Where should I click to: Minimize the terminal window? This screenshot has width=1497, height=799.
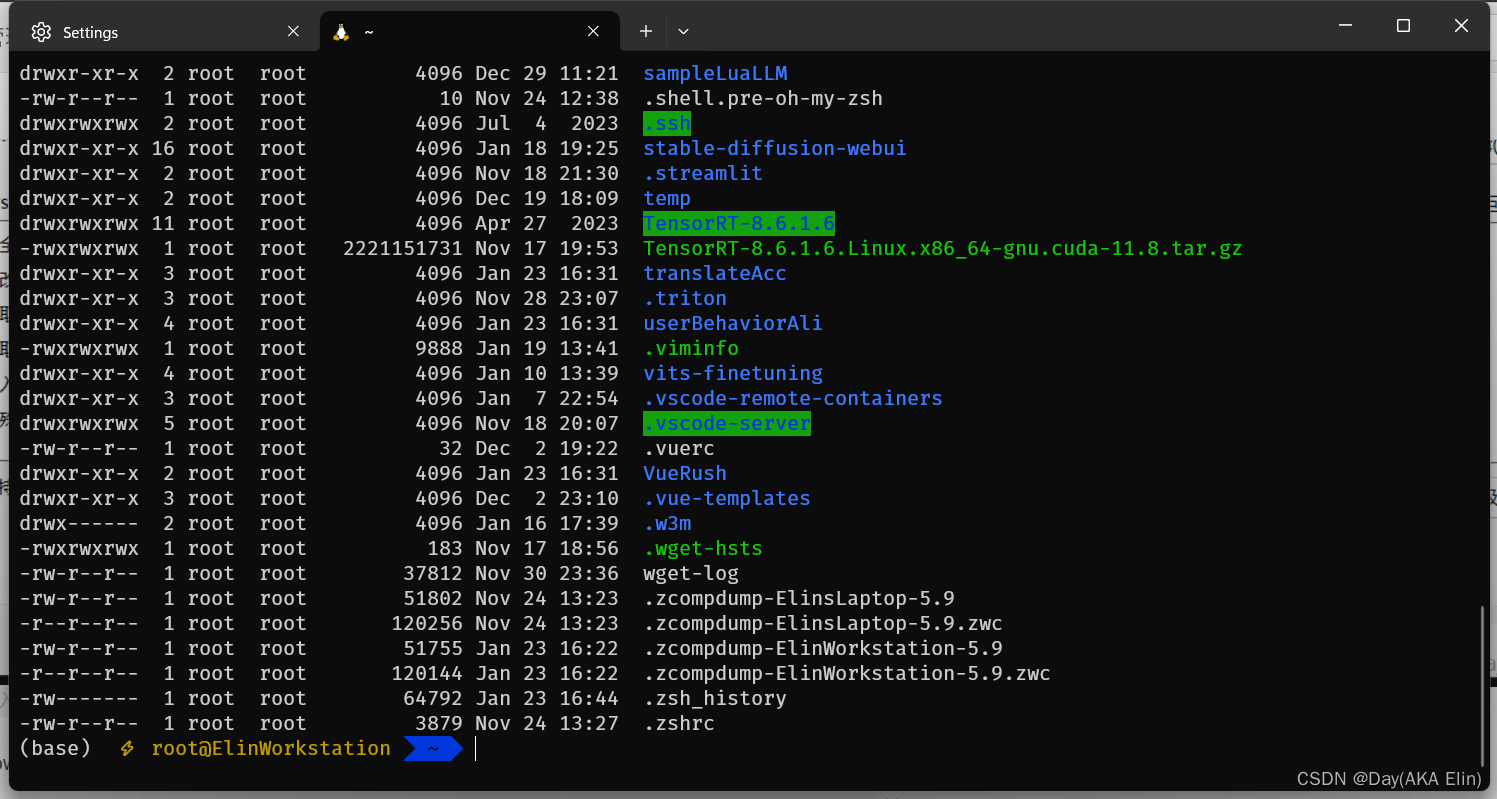1346,27
